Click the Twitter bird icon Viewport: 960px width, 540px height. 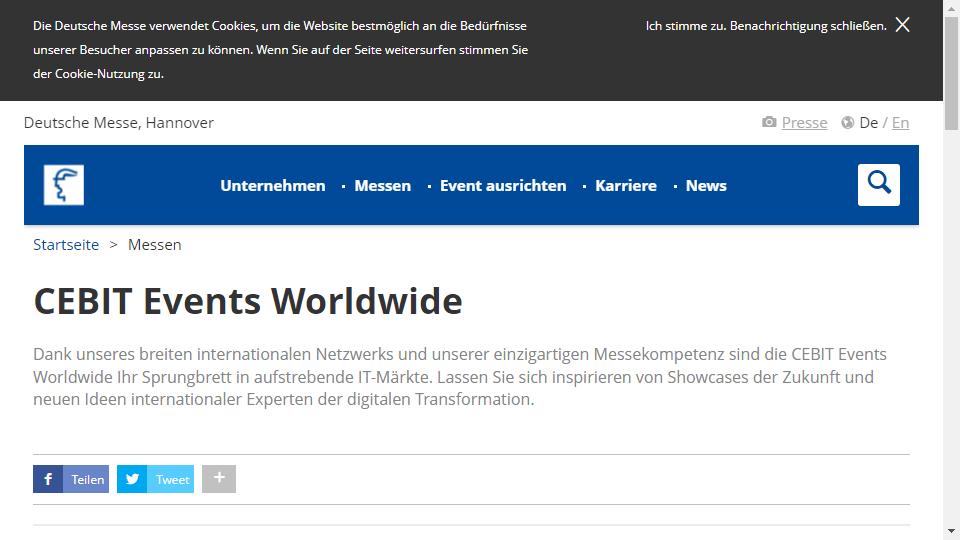point(132,479)
